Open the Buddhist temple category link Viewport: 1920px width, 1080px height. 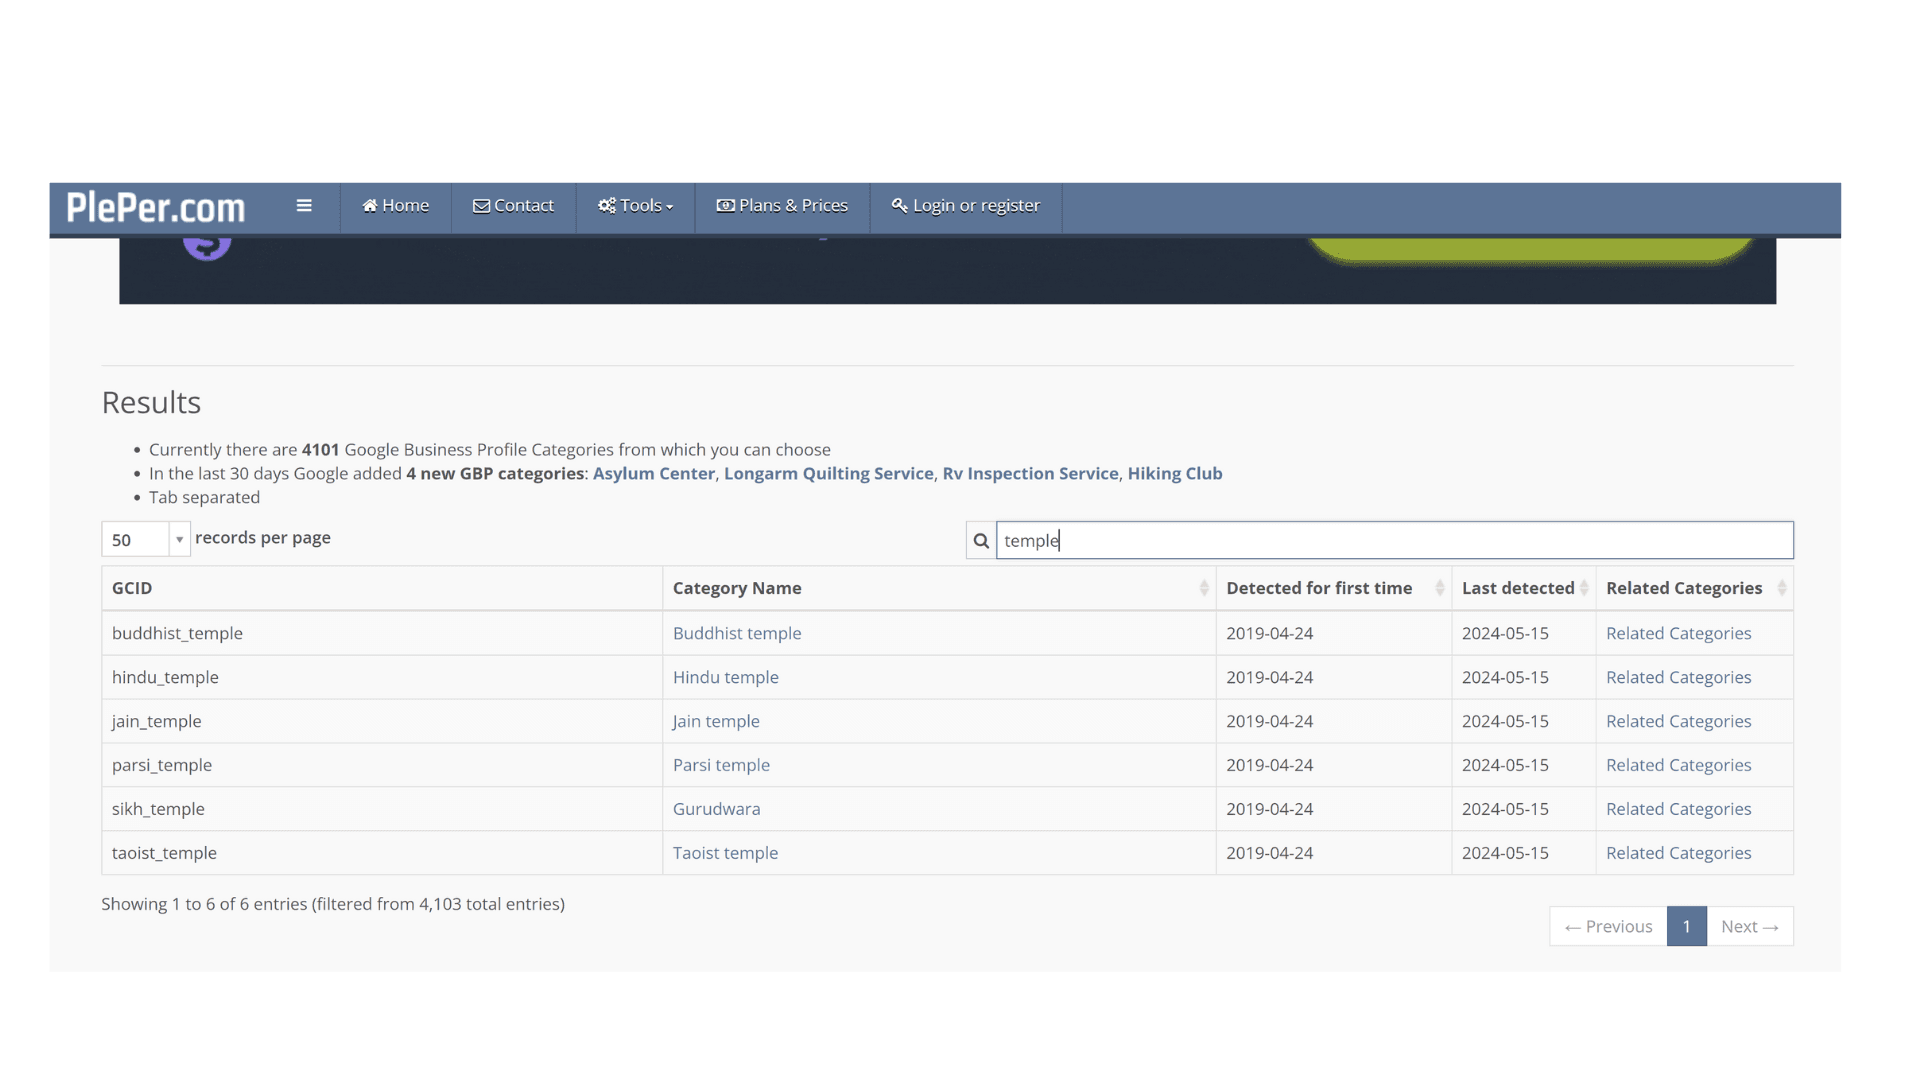[x=736, y=634]
